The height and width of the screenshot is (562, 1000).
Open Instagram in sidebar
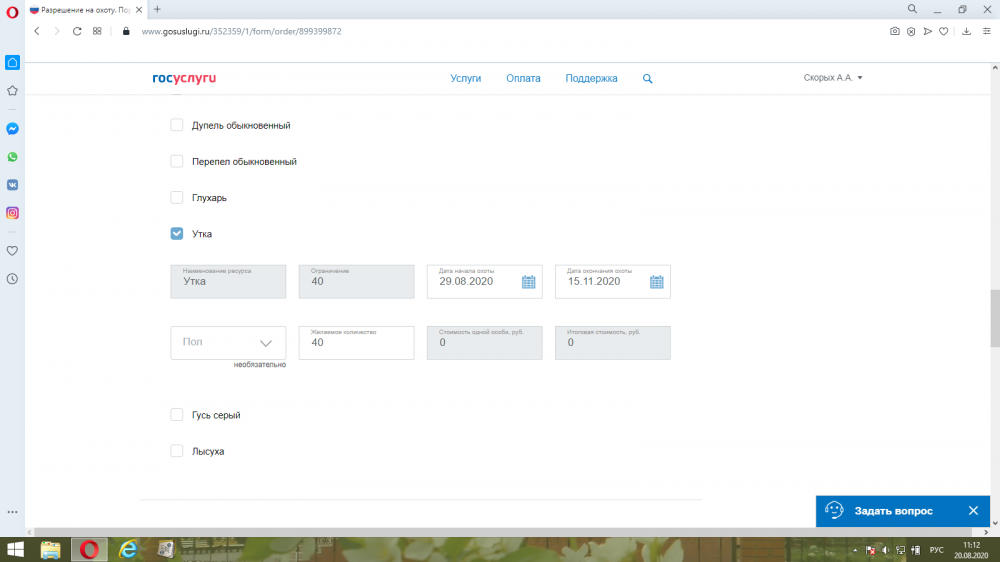(x=12, y=213)
